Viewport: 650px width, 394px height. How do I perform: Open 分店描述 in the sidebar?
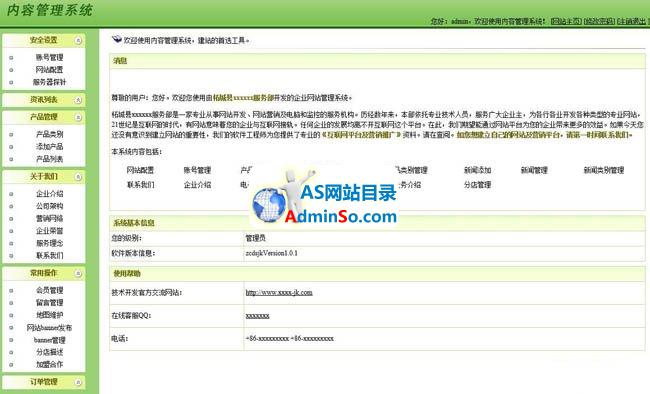coord(49,352)
